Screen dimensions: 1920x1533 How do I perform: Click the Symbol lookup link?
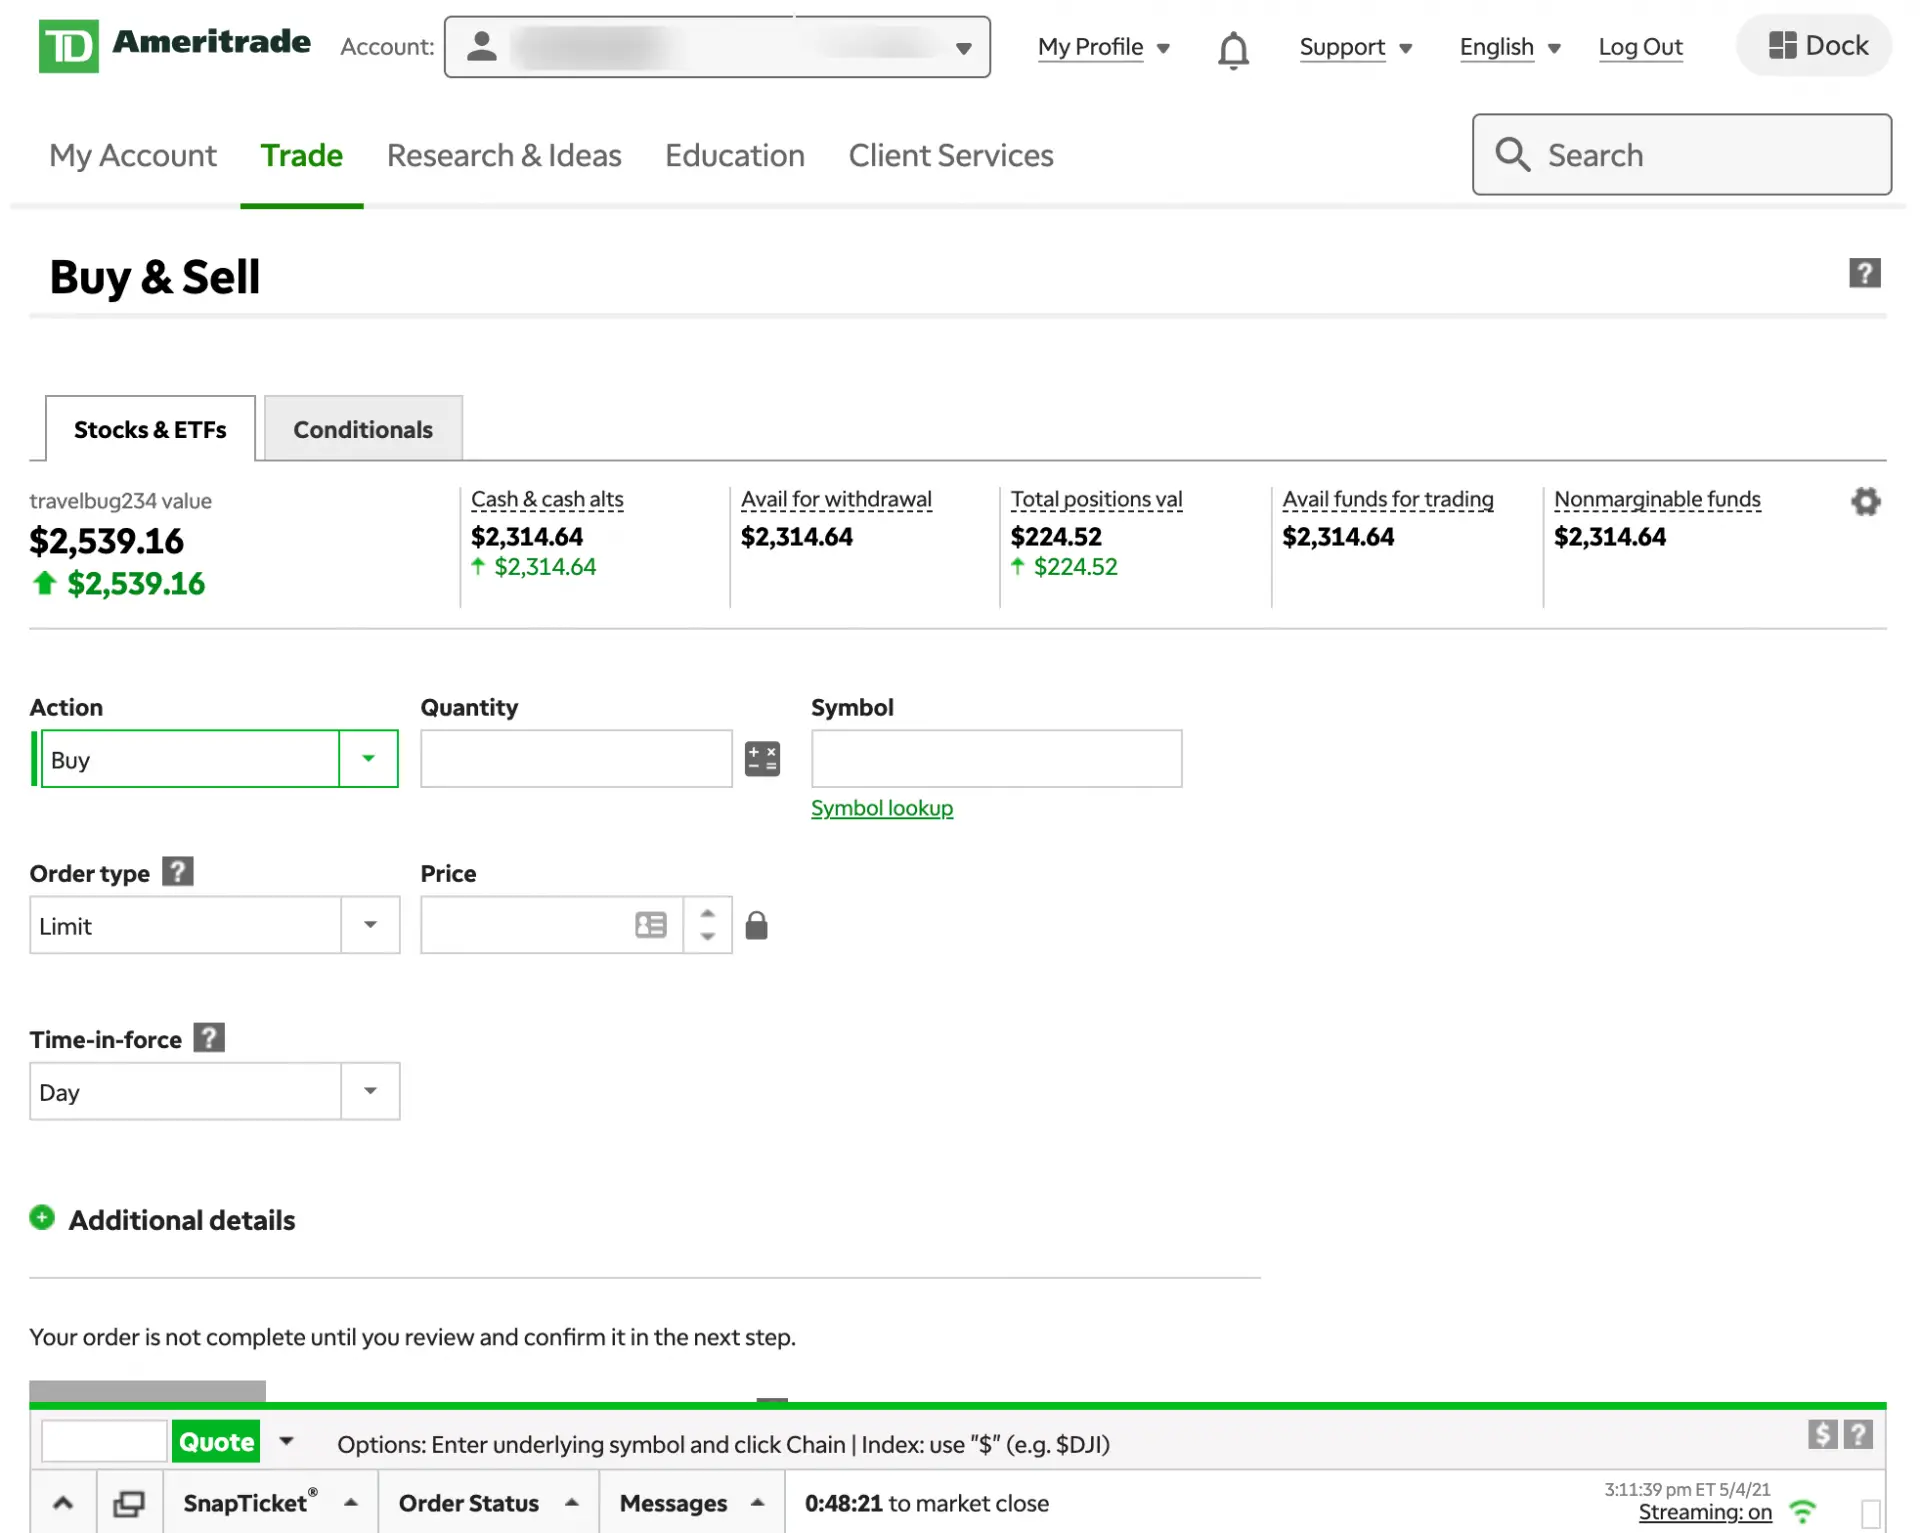pyautogui.click(x=882, y=807)
